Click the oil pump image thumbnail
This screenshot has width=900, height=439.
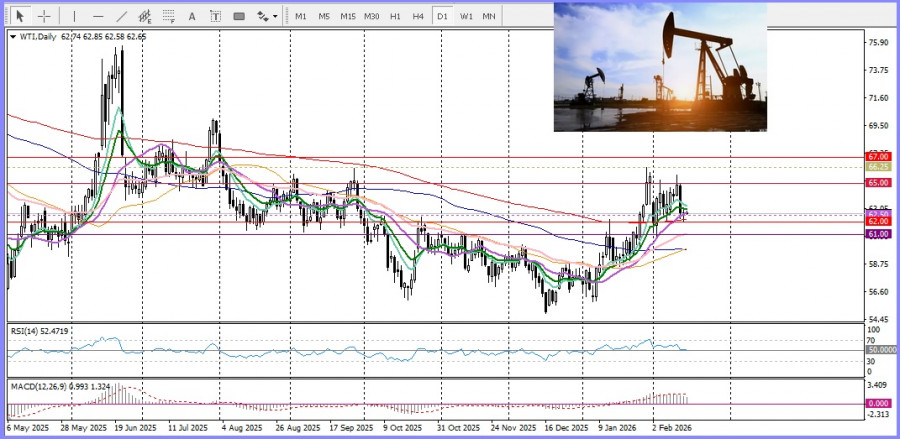coord(660,67)
